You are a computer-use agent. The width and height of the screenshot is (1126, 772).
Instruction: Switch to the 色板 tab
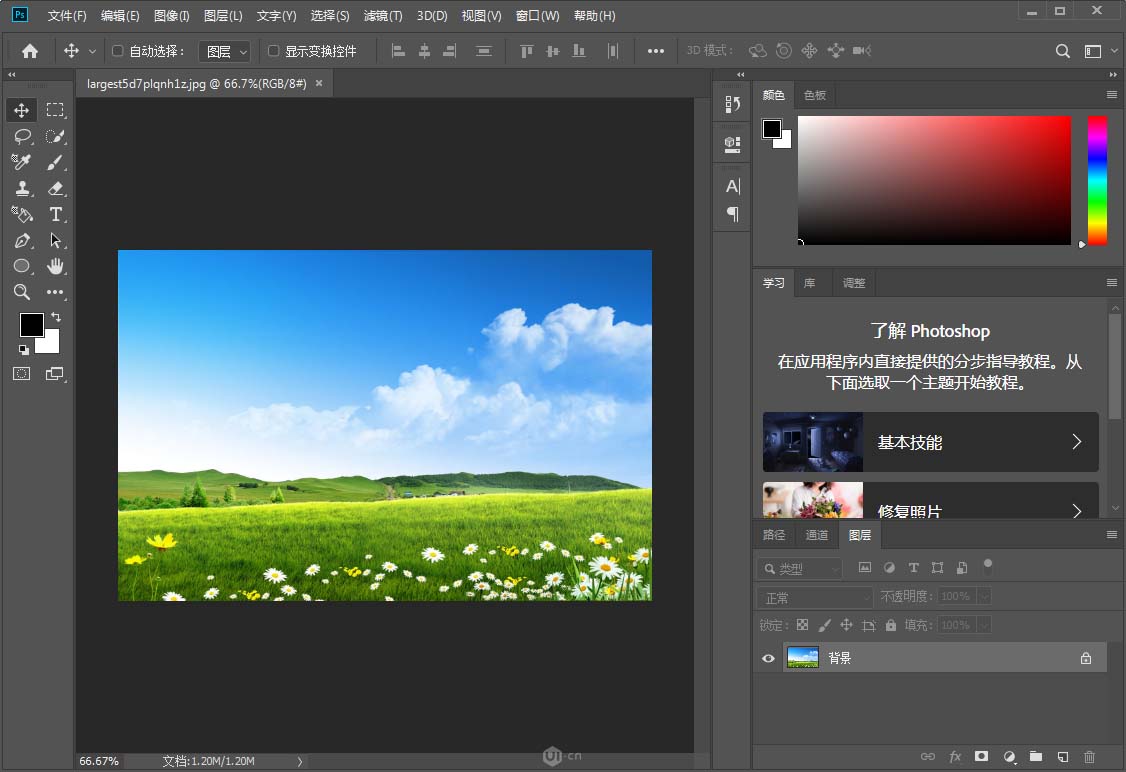tap(814, 95)
